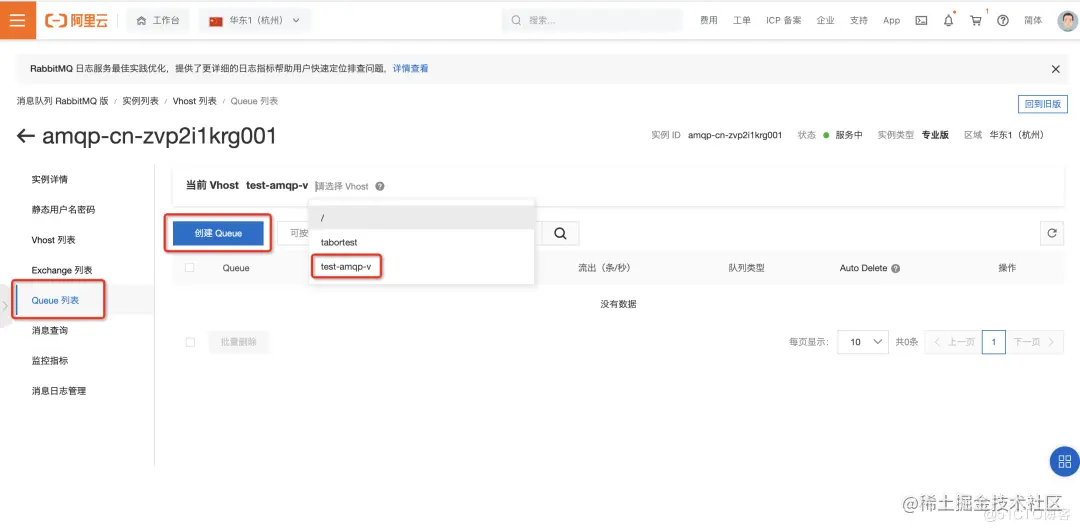Open 消息日志管理 in sidebar
The width and height of the screenshot is (1080, 531).
59,391
